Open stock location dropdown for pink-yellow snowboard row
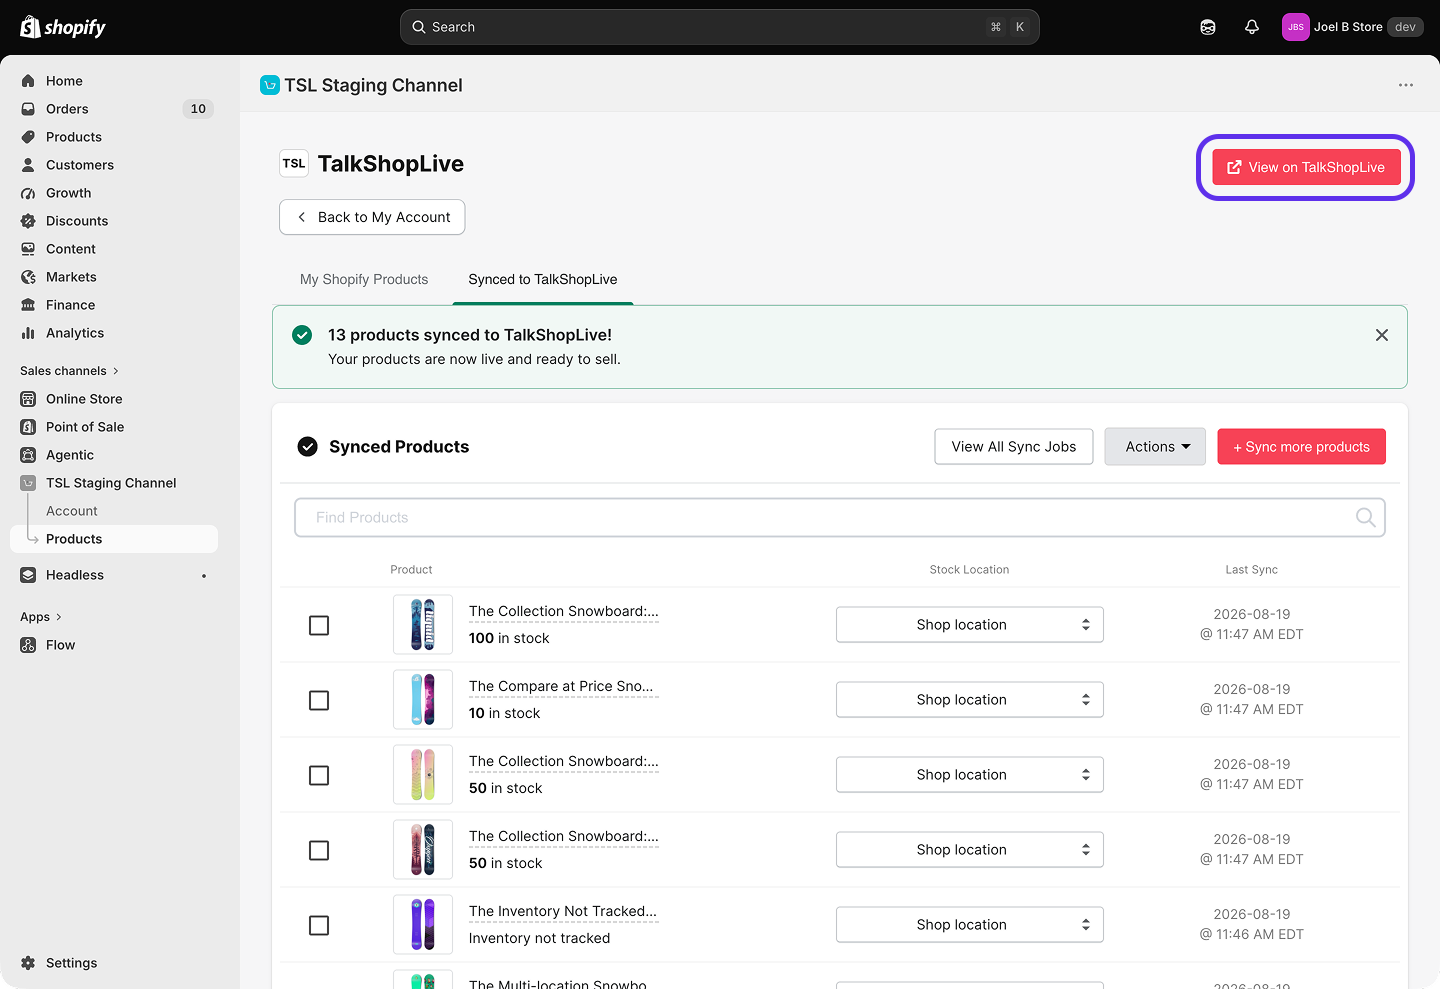The height and width of the screenshot is (989, 1440). coord(970,775)
